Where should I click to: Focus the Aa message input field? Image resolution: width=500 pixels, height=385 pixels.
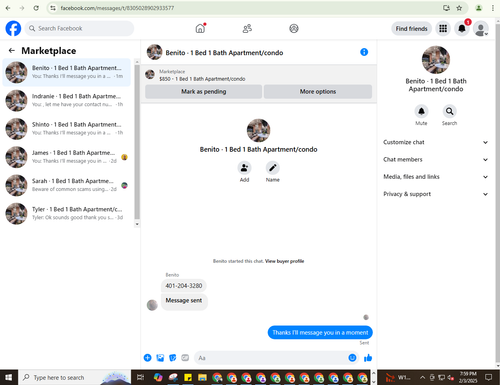pos(271,358)
